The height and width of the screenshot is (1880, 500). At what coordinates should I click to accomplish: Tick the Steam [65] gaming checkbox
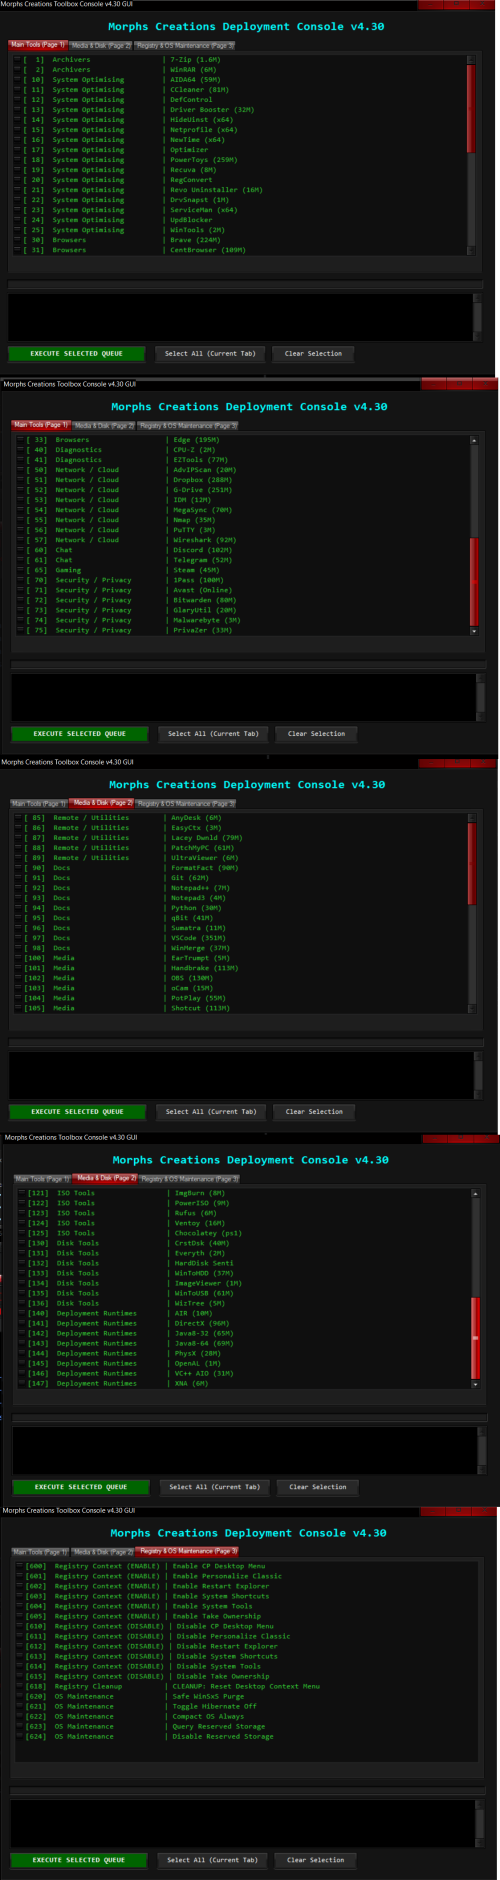tap(22, 570)
